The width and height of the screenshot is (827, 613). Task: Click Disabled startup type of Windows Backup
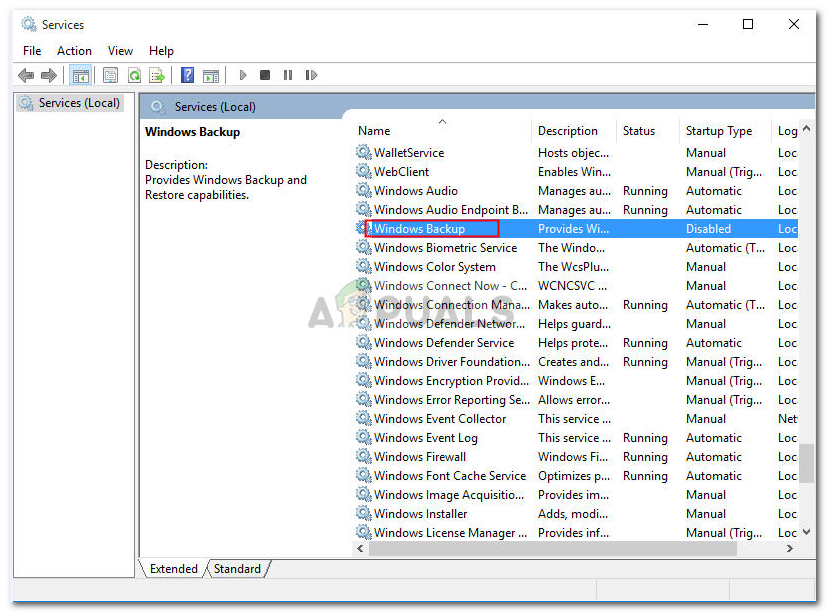tap(708, 228)
